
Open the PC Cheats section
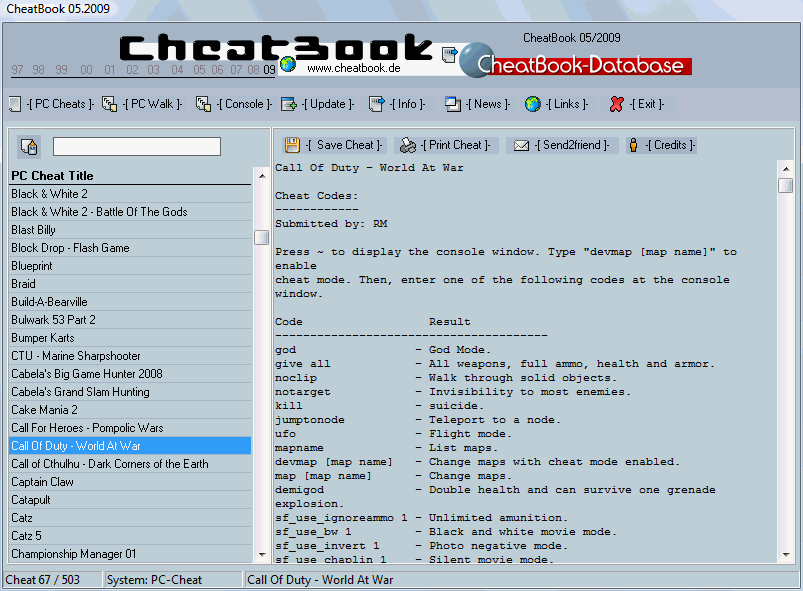tap(60, 104)
